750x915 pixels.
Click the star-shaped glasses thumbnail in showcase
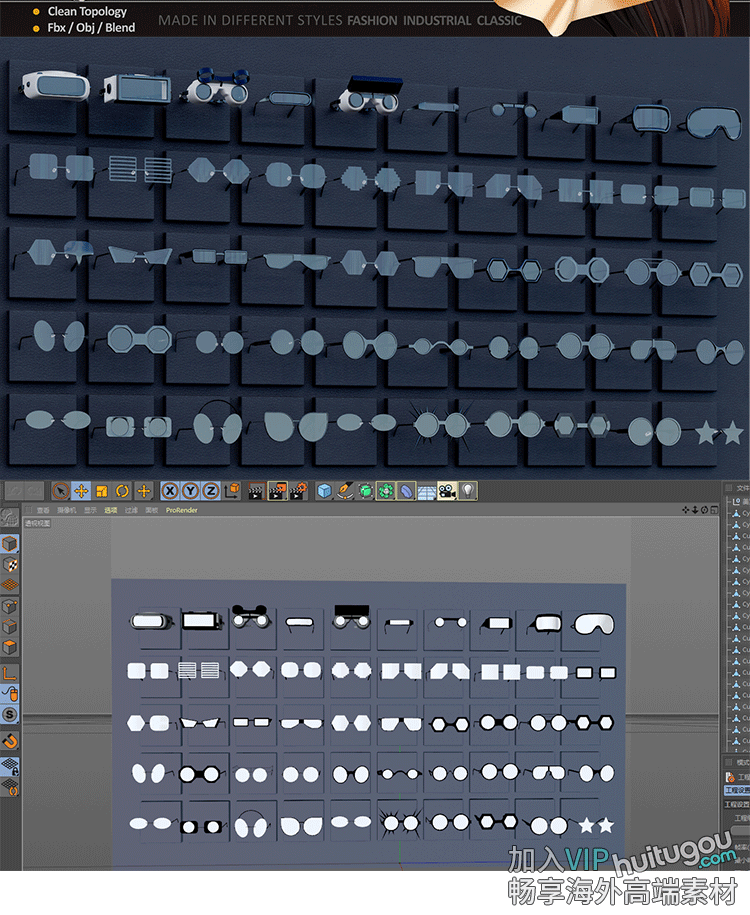click(x=719, y=433)
